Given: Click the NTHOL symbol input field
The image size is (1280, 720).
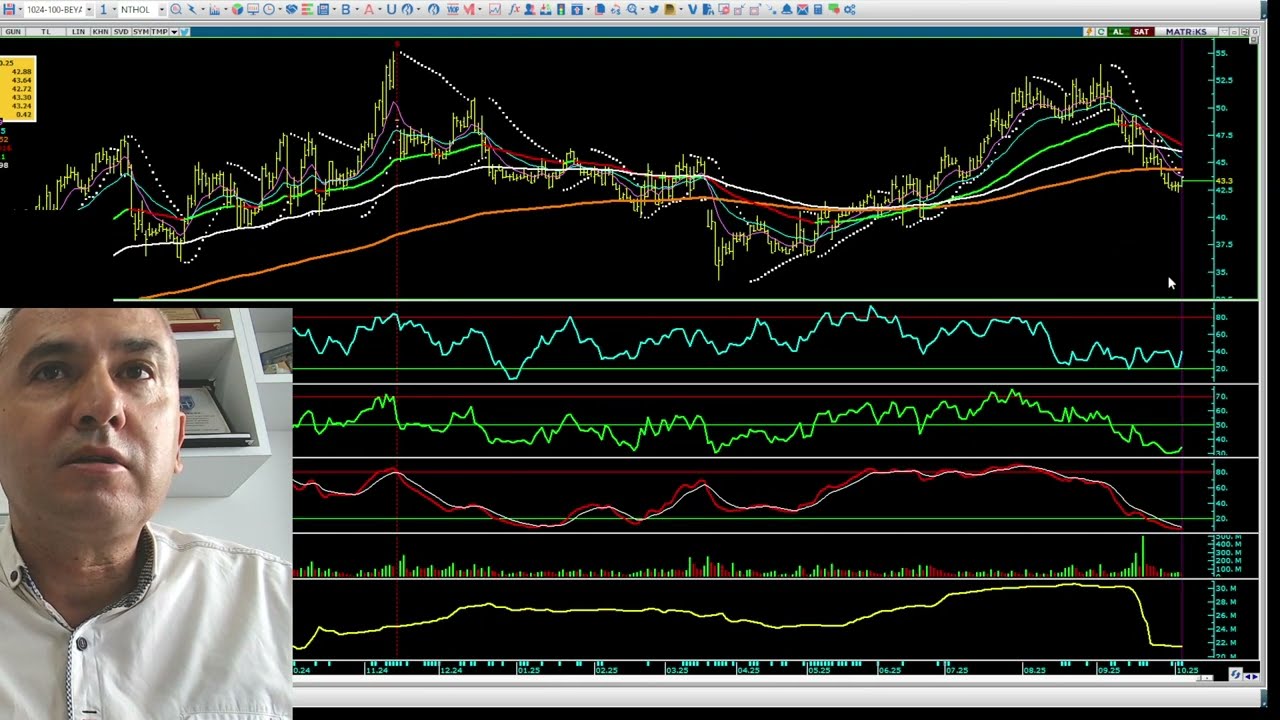Looking at the screenshot, I should [x=139, y=9].
